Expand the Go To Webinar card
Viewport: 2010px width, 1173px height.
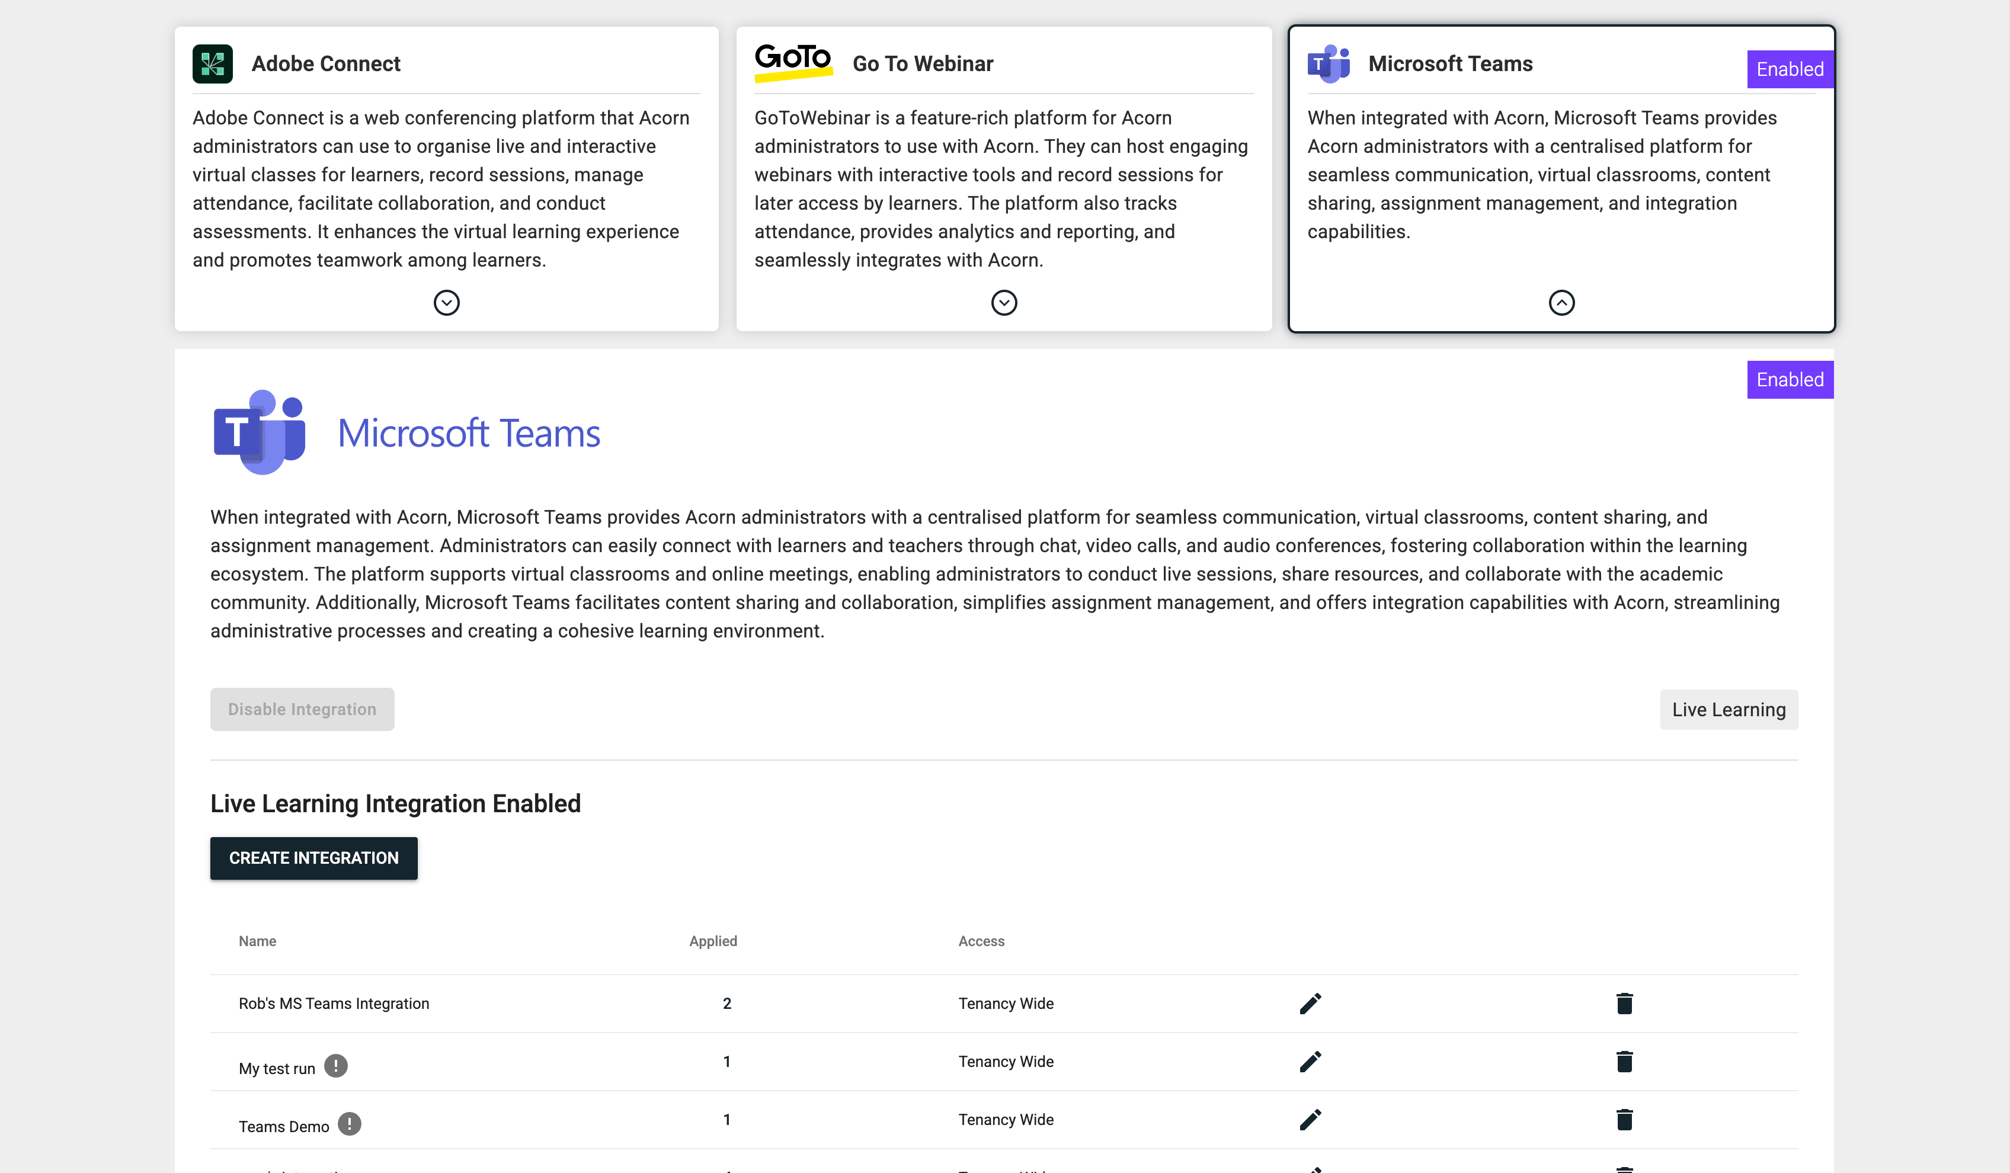tap(1003, 302)
